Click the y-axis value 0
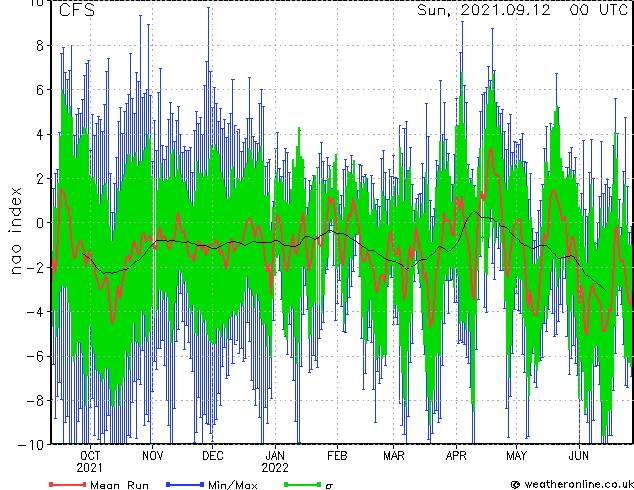This screenshot has height=490, width=634. (x=40, y=223)
